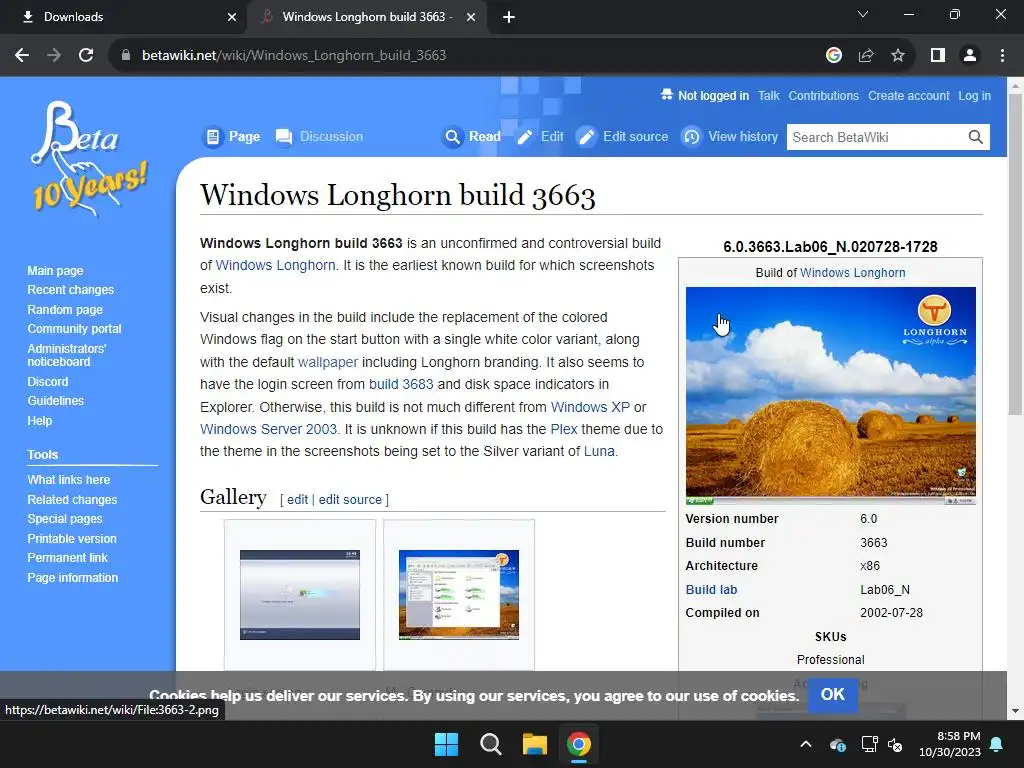Select the Page tab
Screen dimensions: 1024x768
232,136
